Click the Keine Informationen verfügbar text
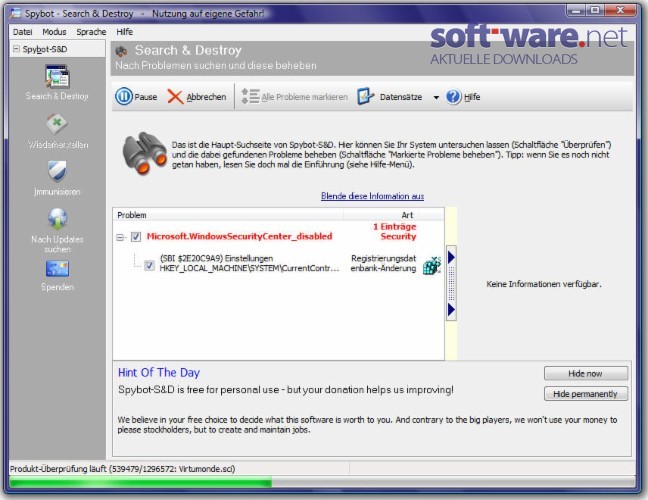The image size is (648, 500). (x=544, y=284)
